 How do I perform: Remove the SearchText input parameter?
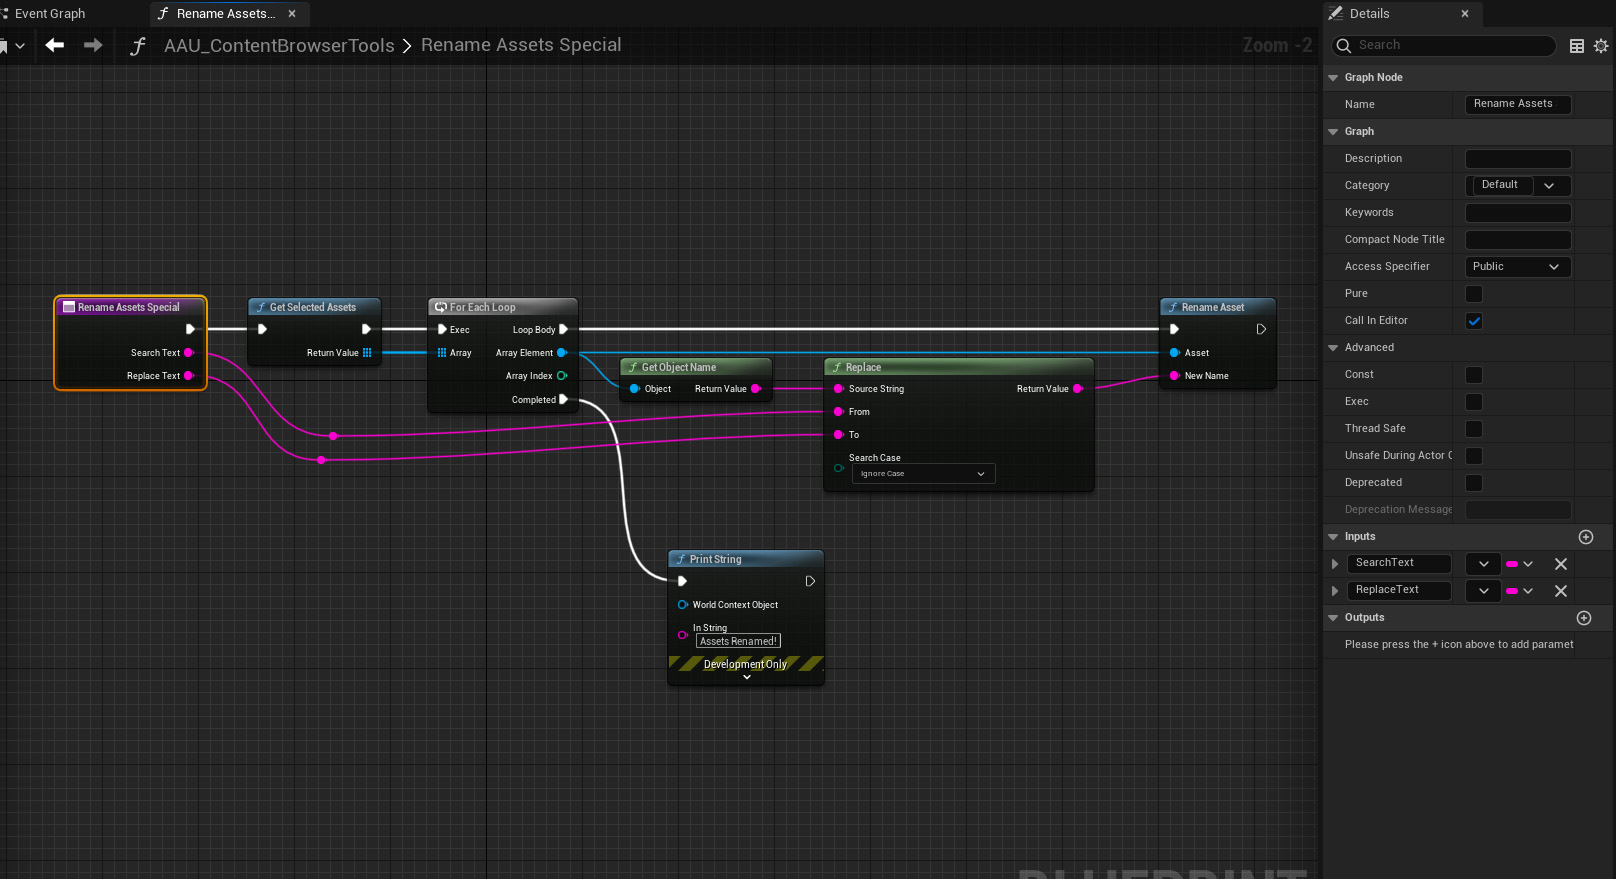(x=1561, y=564)
